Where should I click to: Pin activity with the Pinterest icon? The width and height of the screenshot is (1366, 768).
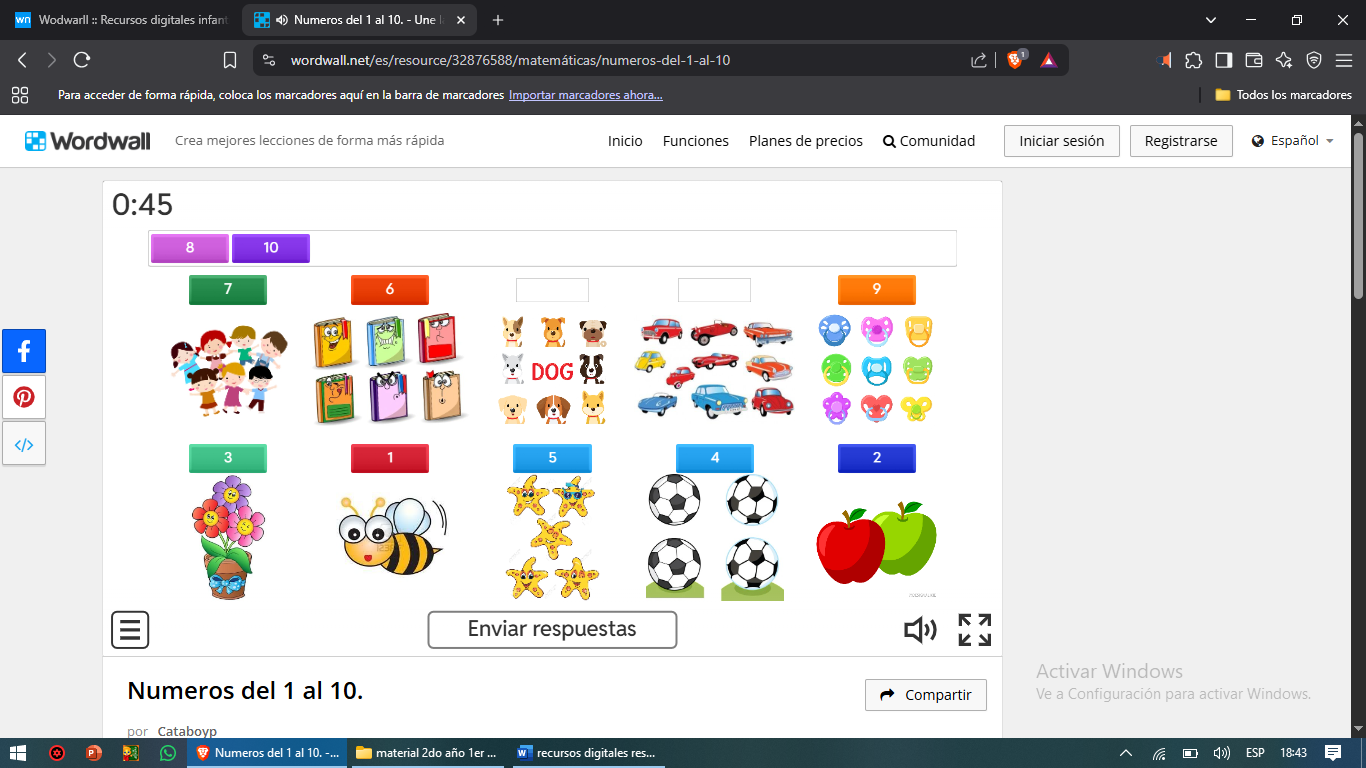click(24, 397)
